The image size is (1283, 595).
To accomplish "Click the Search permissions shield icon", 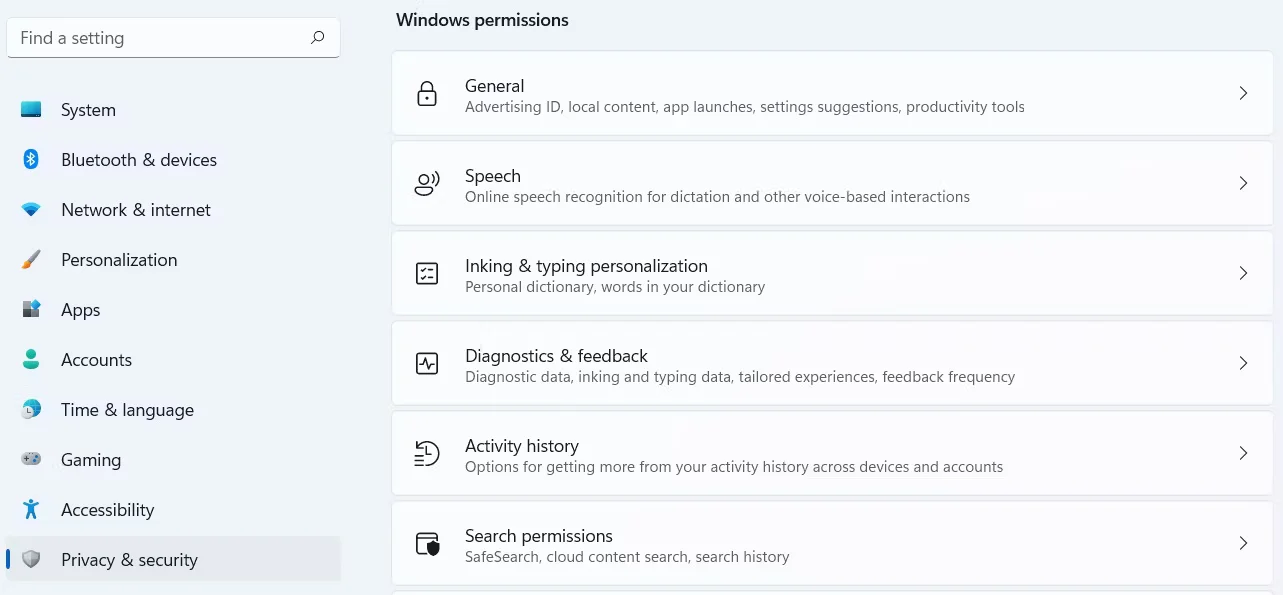I will click(x=427, y=544).
